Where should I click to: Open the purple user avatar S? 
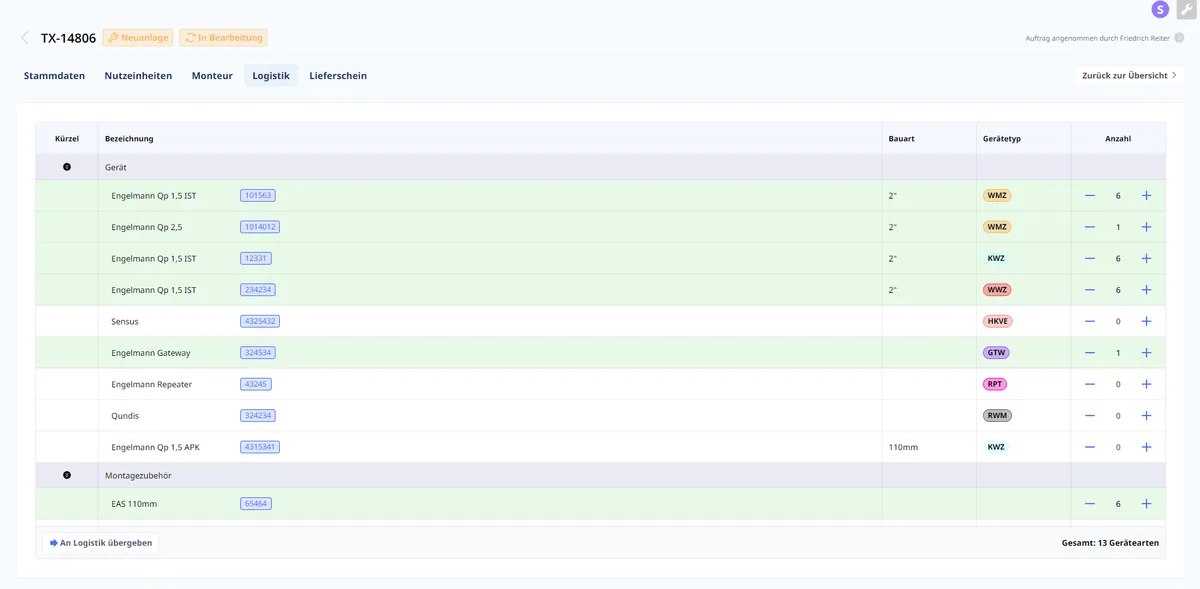pyautogui.click(x=1160, y=10)
